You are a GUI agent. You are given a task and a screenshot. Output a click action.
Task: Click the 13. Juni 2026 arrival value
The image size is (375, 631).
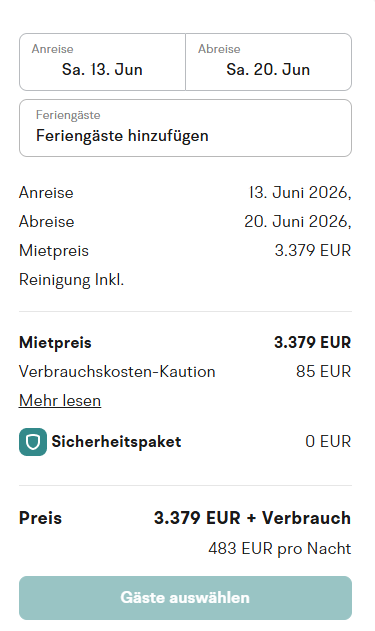tap(300, 193)
